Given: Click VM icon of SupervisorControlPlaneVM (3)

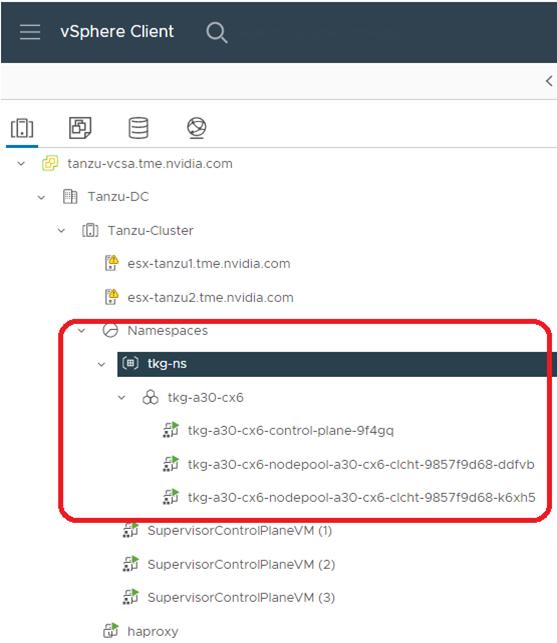Looking at the screenshot, I should click(131, 597).
